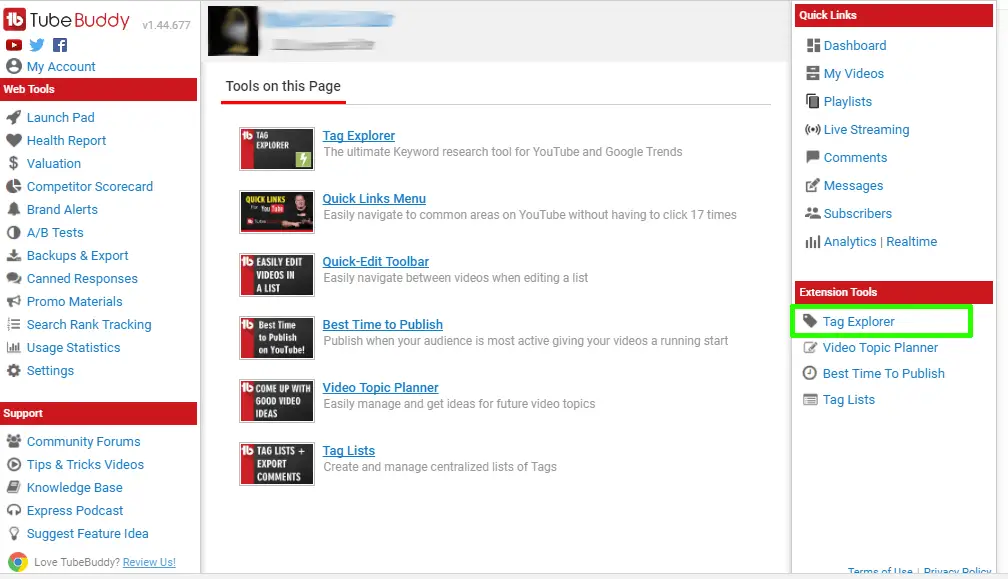Click the Subscribers people icon
This screenshot has width=1008, height=579.
click(x=813, y=213)
